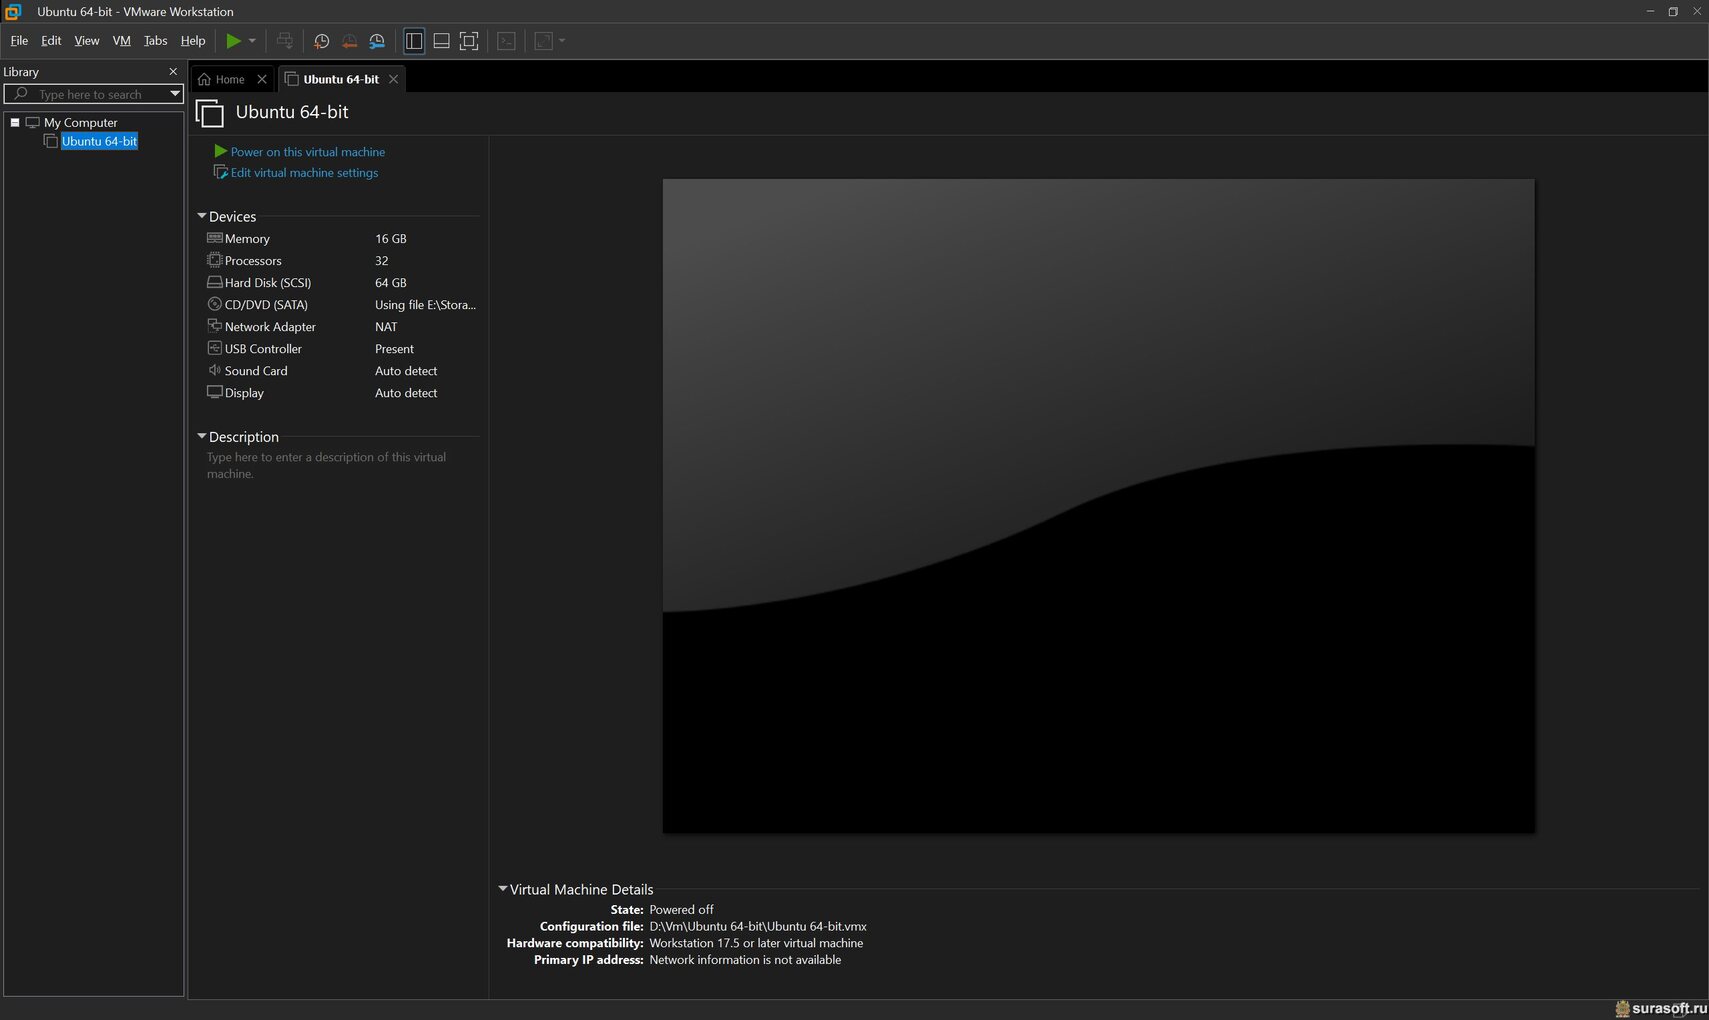Collapse the Description section
Image resolution: width=1709 pixels, height=1020 pixels.
[x=202, y=436]
